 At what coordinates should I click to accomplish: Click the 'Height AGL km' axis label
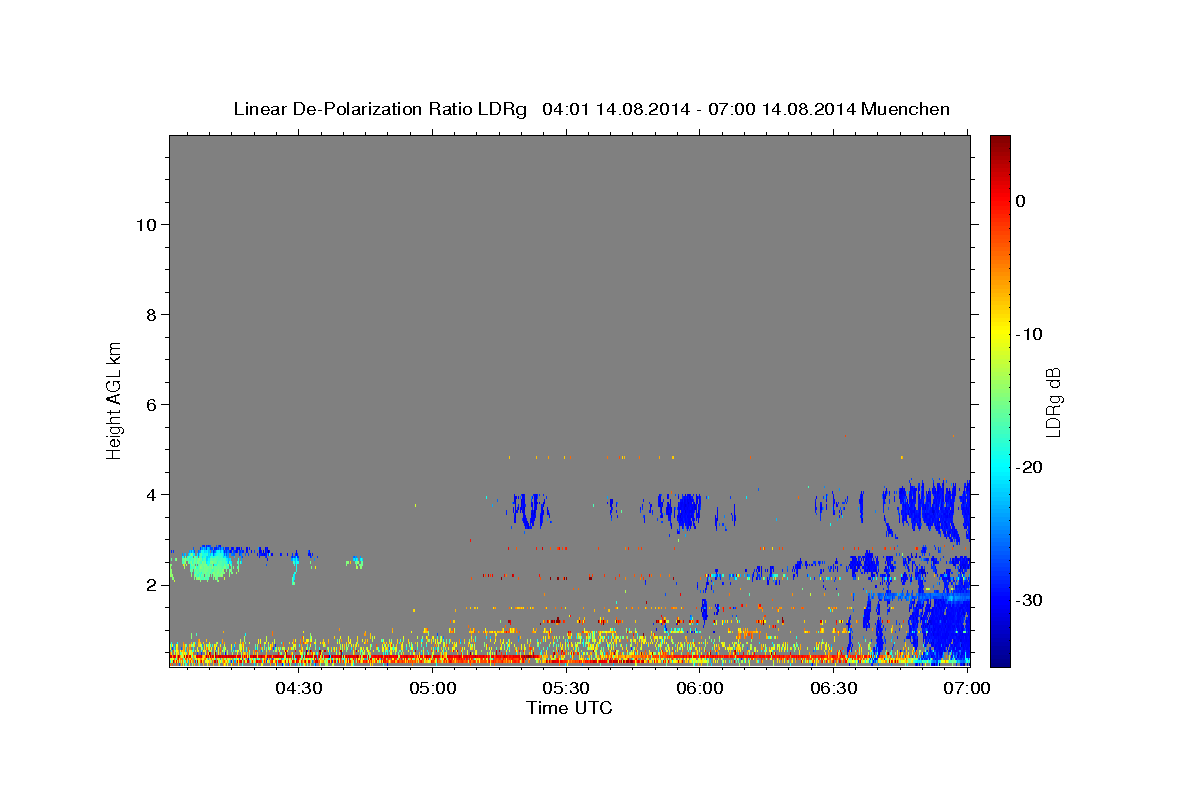pos(115,399)
